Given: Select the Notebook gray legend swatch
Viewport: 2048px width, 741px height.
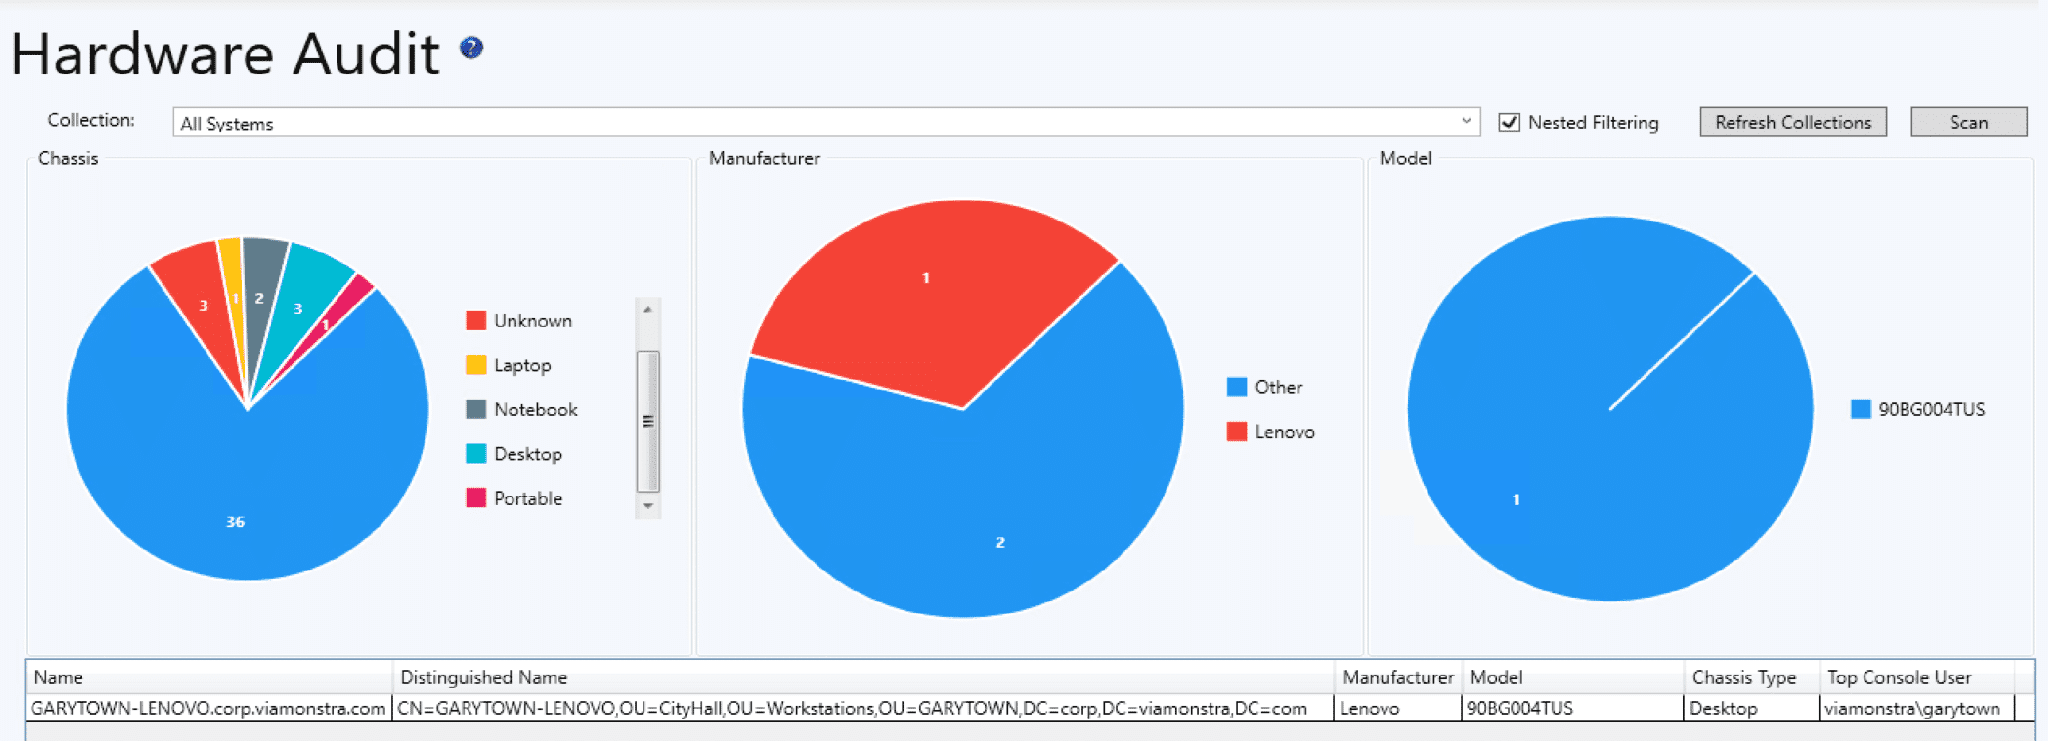Looking at the screenshot, I should coord(476,409).
